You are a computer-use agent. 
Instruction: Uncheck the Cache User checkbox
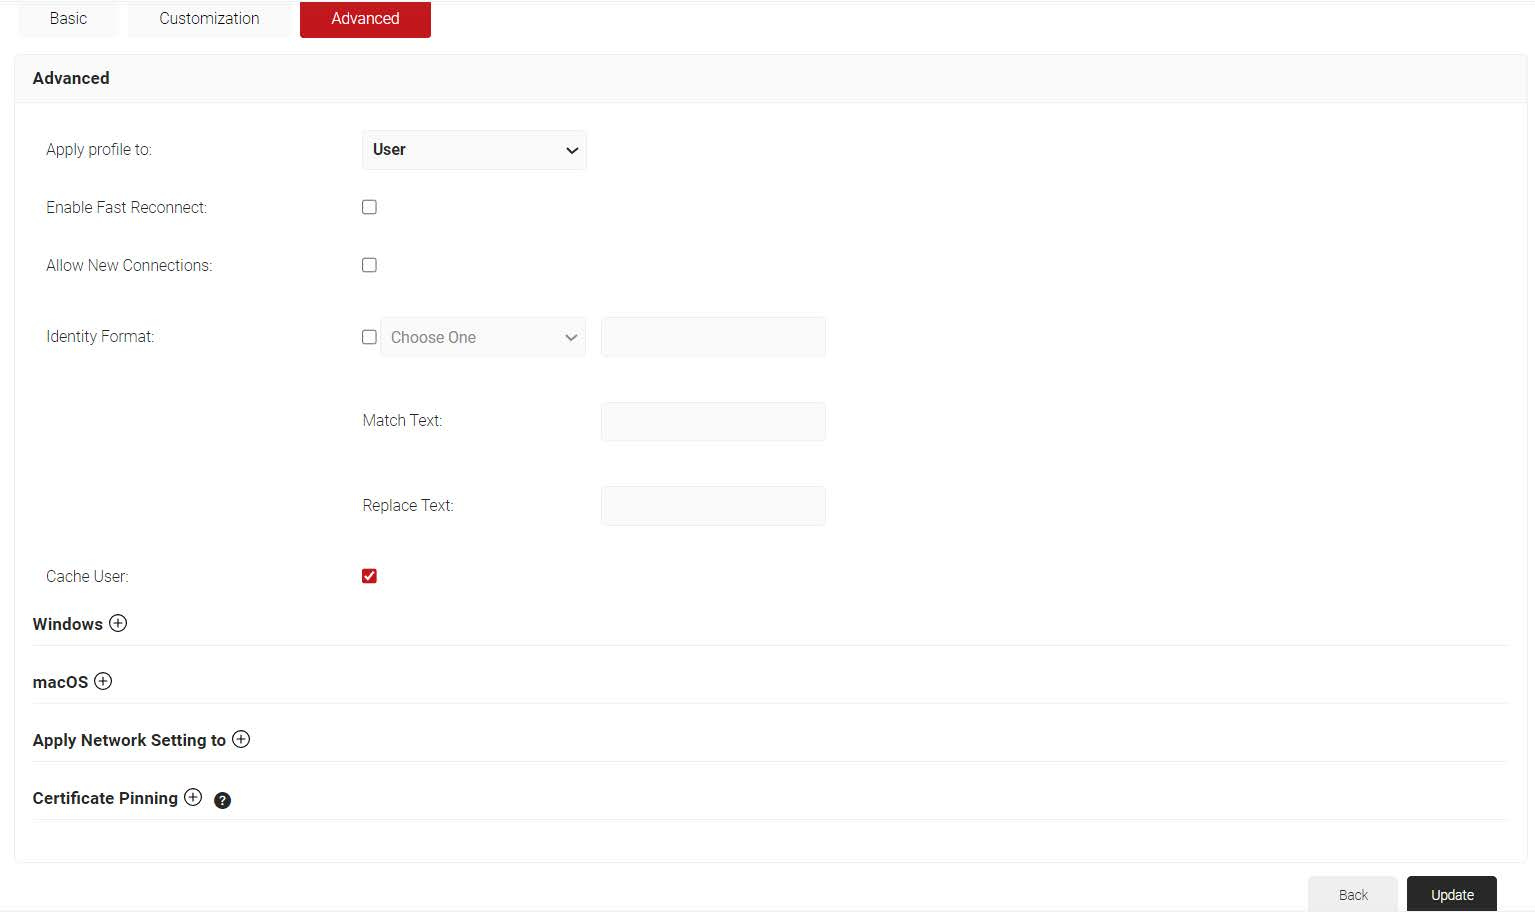coord(369,576)
